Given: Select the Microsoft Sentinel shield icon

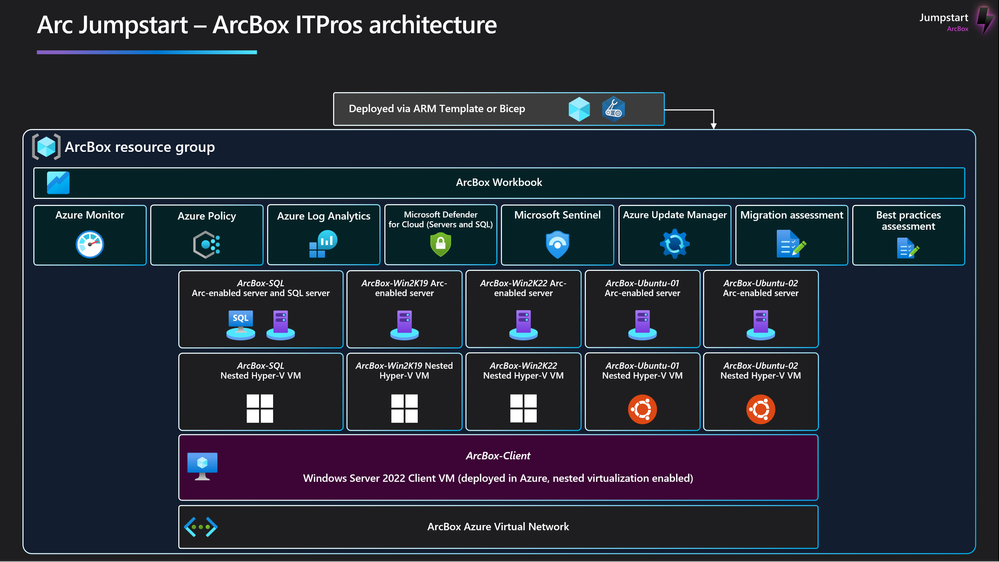Looking at the screenshot, I should [x=557, y=245].
